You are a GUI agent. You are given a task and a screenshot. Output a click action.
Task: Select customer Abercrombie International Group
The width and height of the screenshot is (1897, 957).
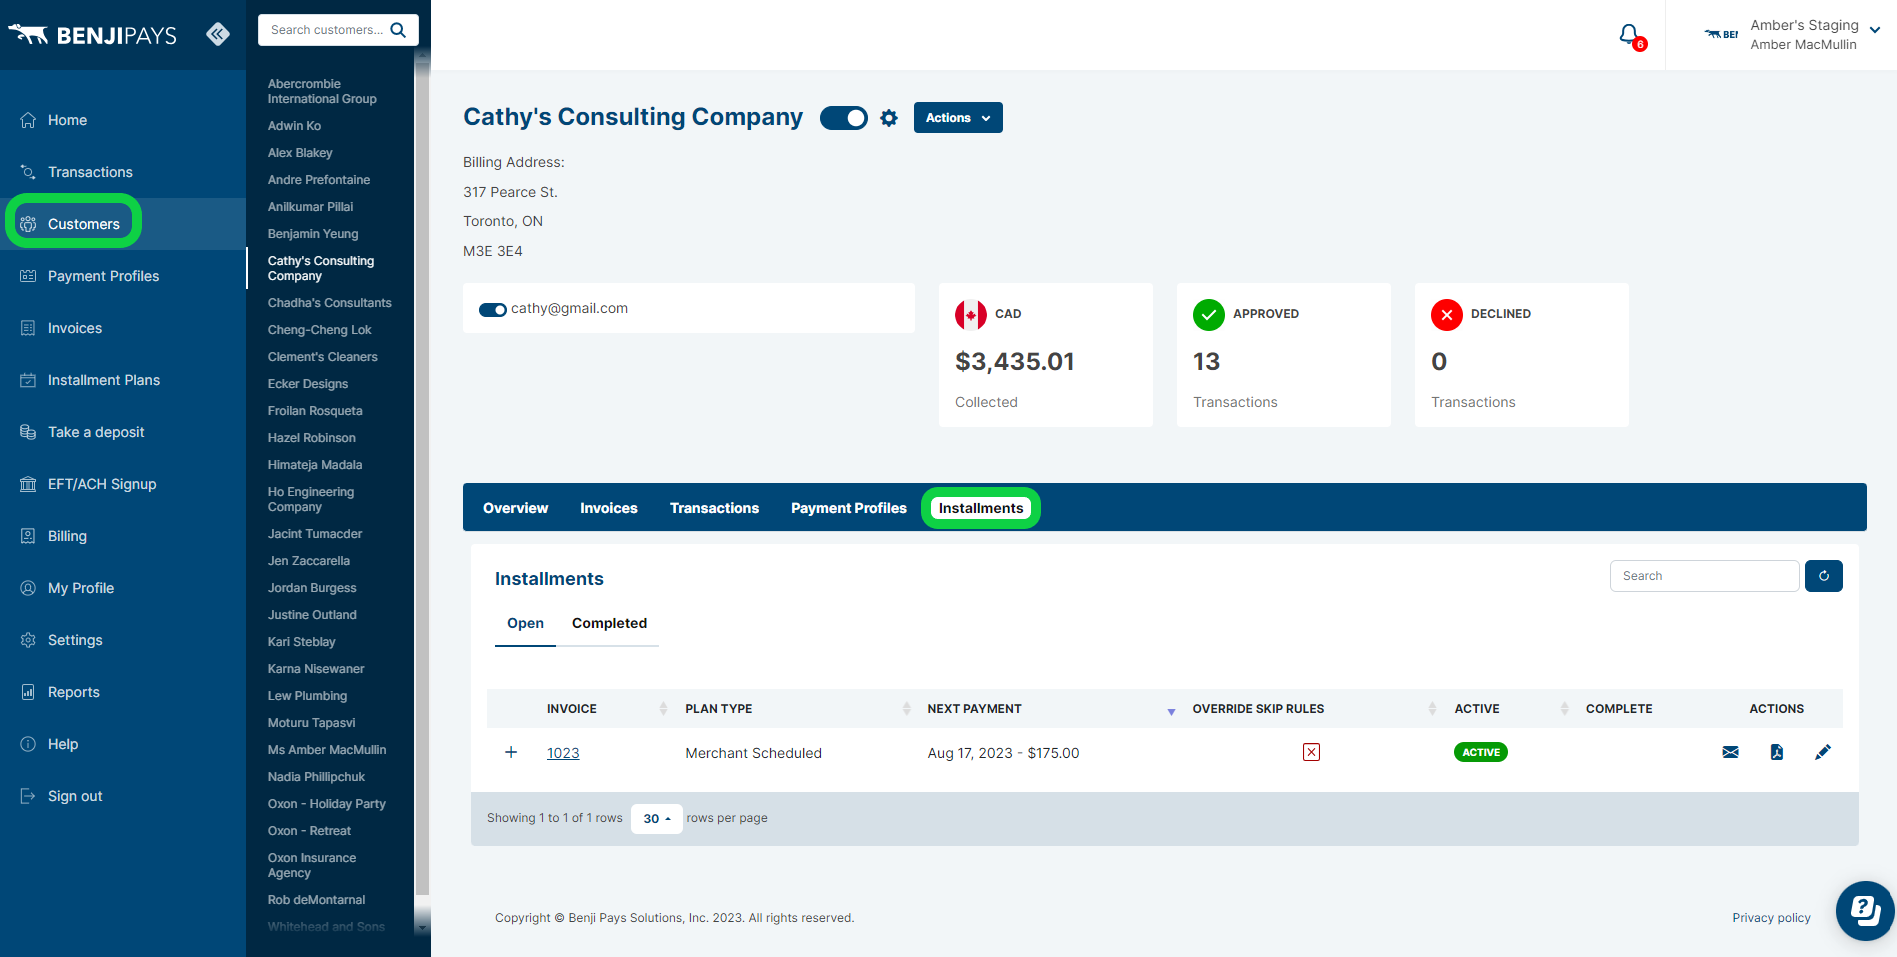pos(322,91)
